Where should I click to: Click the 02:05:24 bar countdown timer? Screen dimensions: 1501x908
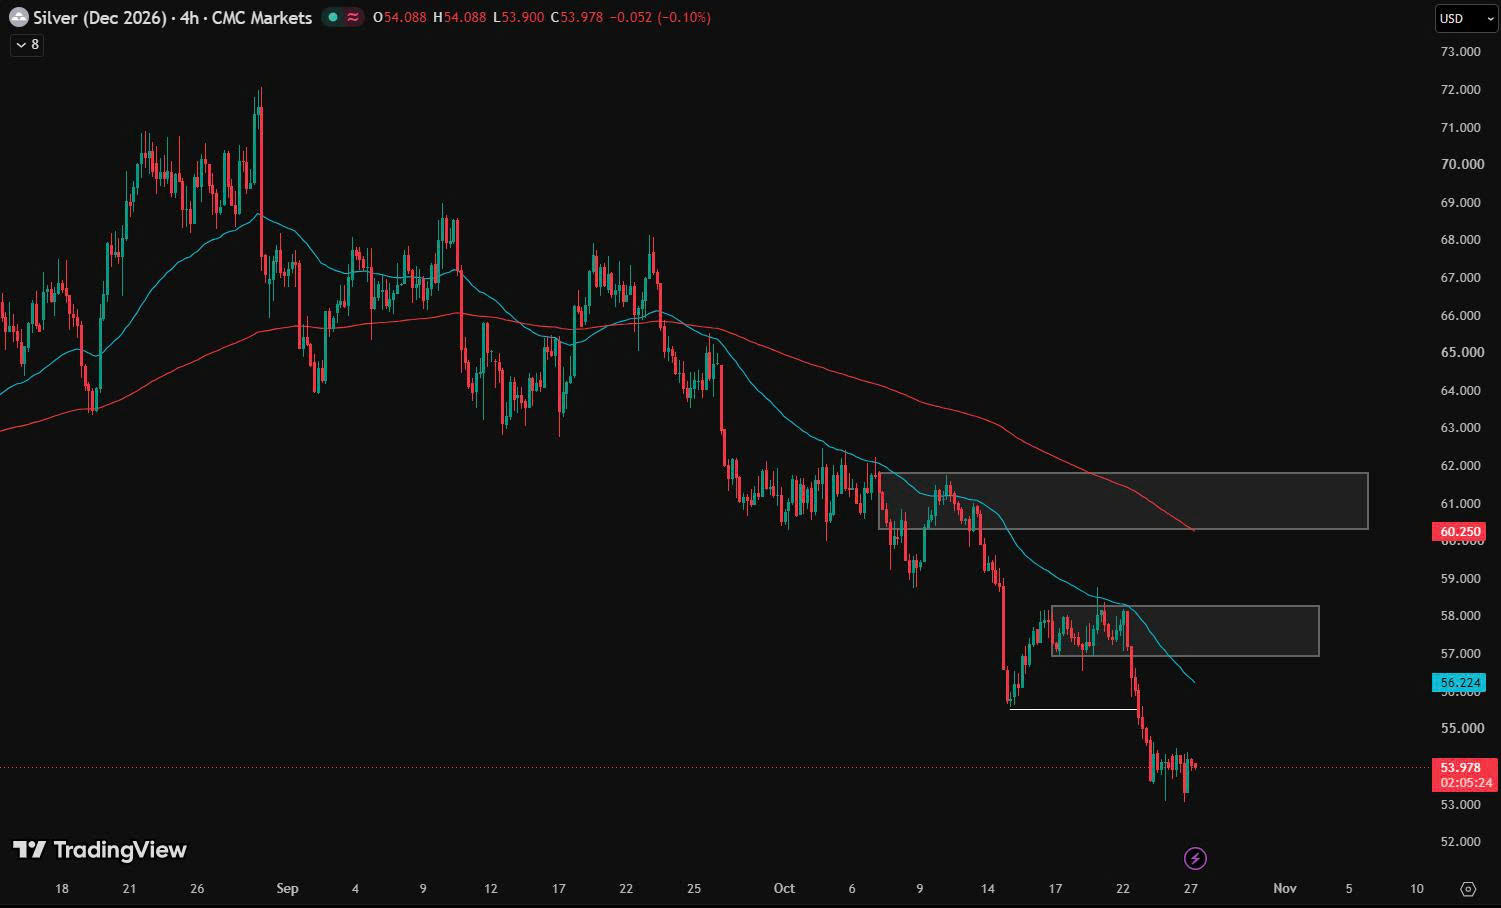tap(1466, 783)
